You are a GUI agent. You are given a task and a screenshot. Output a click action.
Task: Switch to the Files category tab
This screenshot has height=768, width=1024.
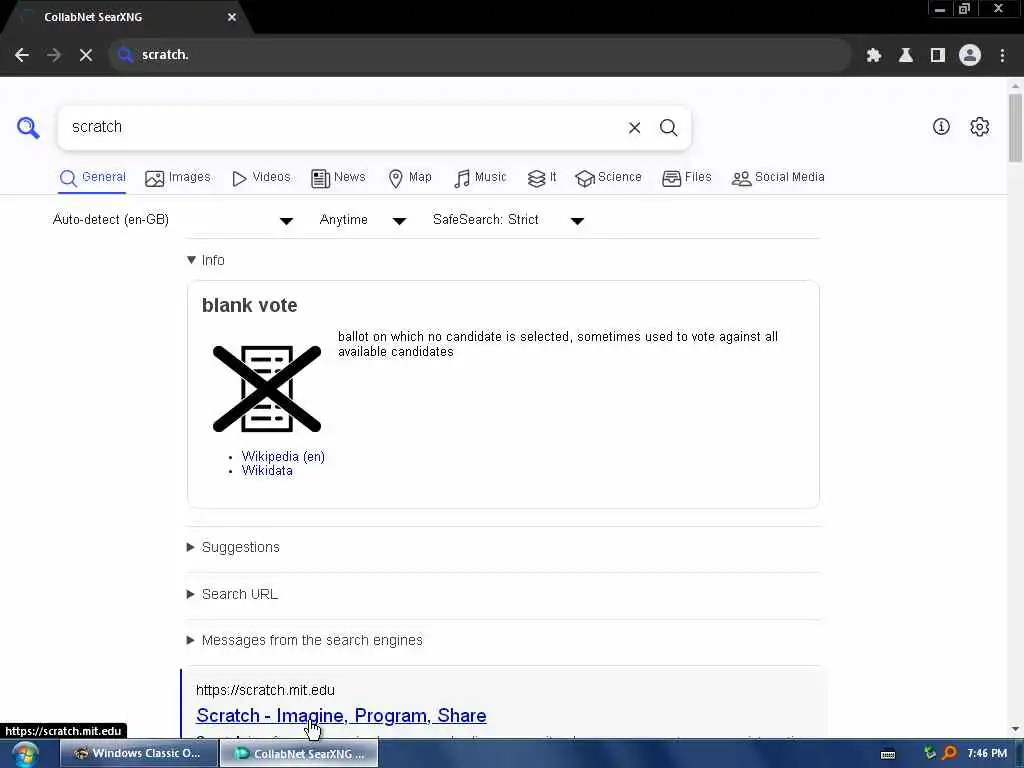686,178
